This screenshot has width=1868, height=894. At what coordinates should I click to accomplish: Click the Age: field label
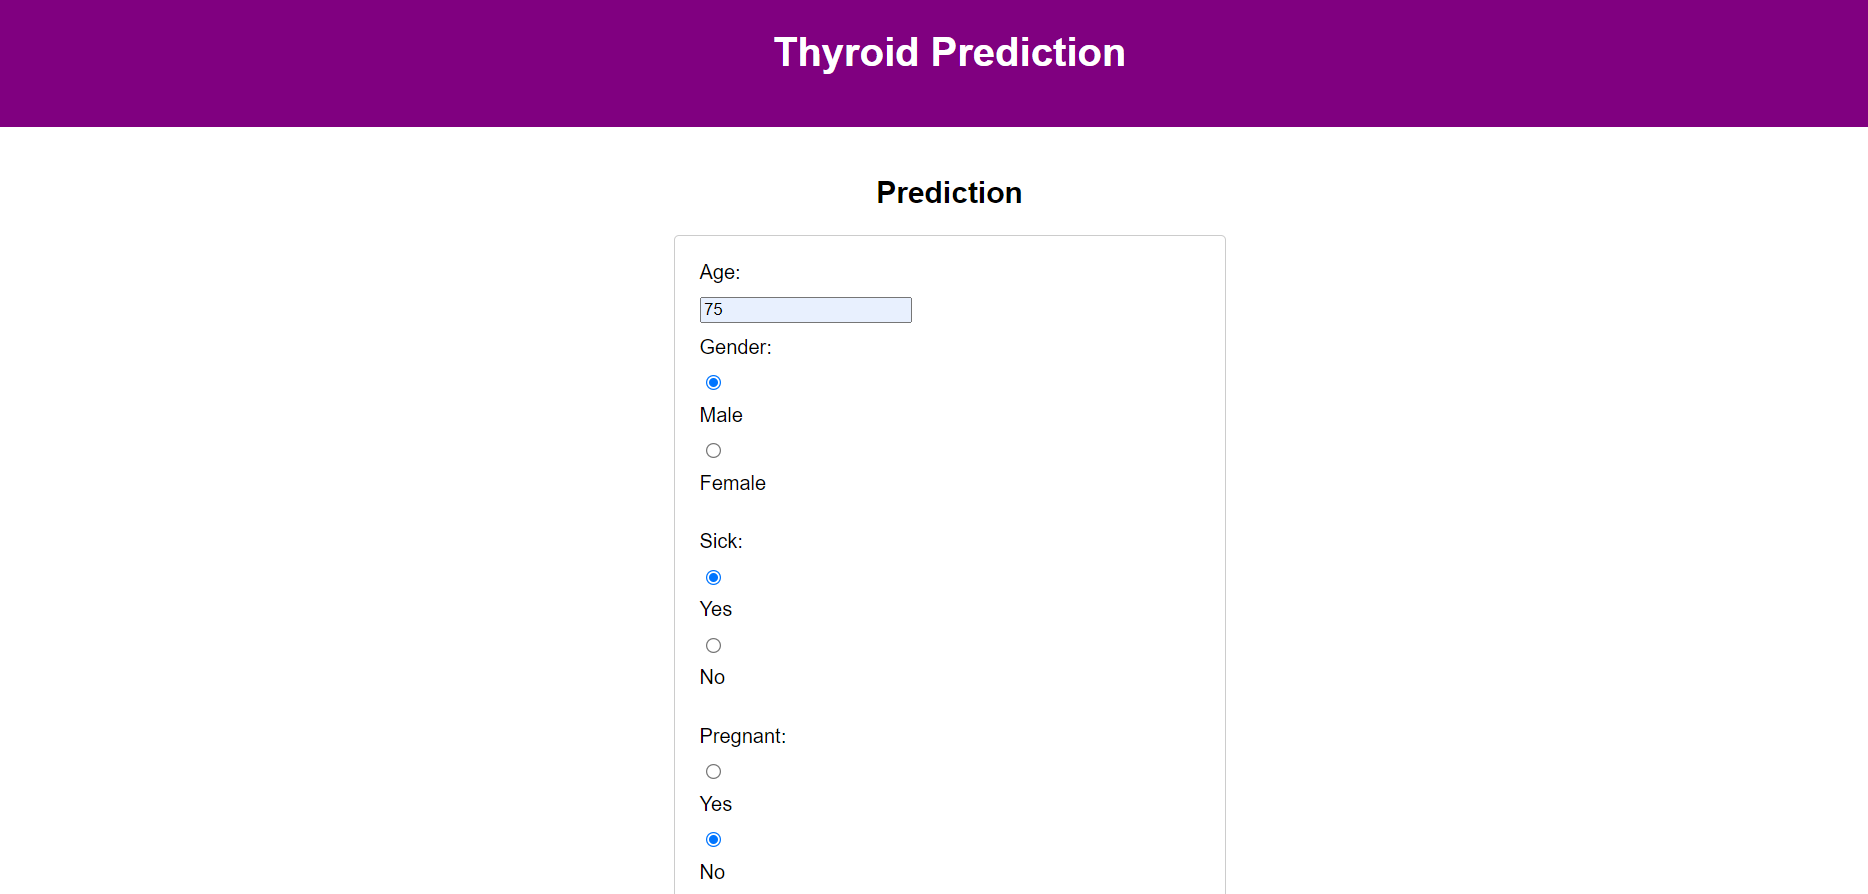(x=719, y=272)
